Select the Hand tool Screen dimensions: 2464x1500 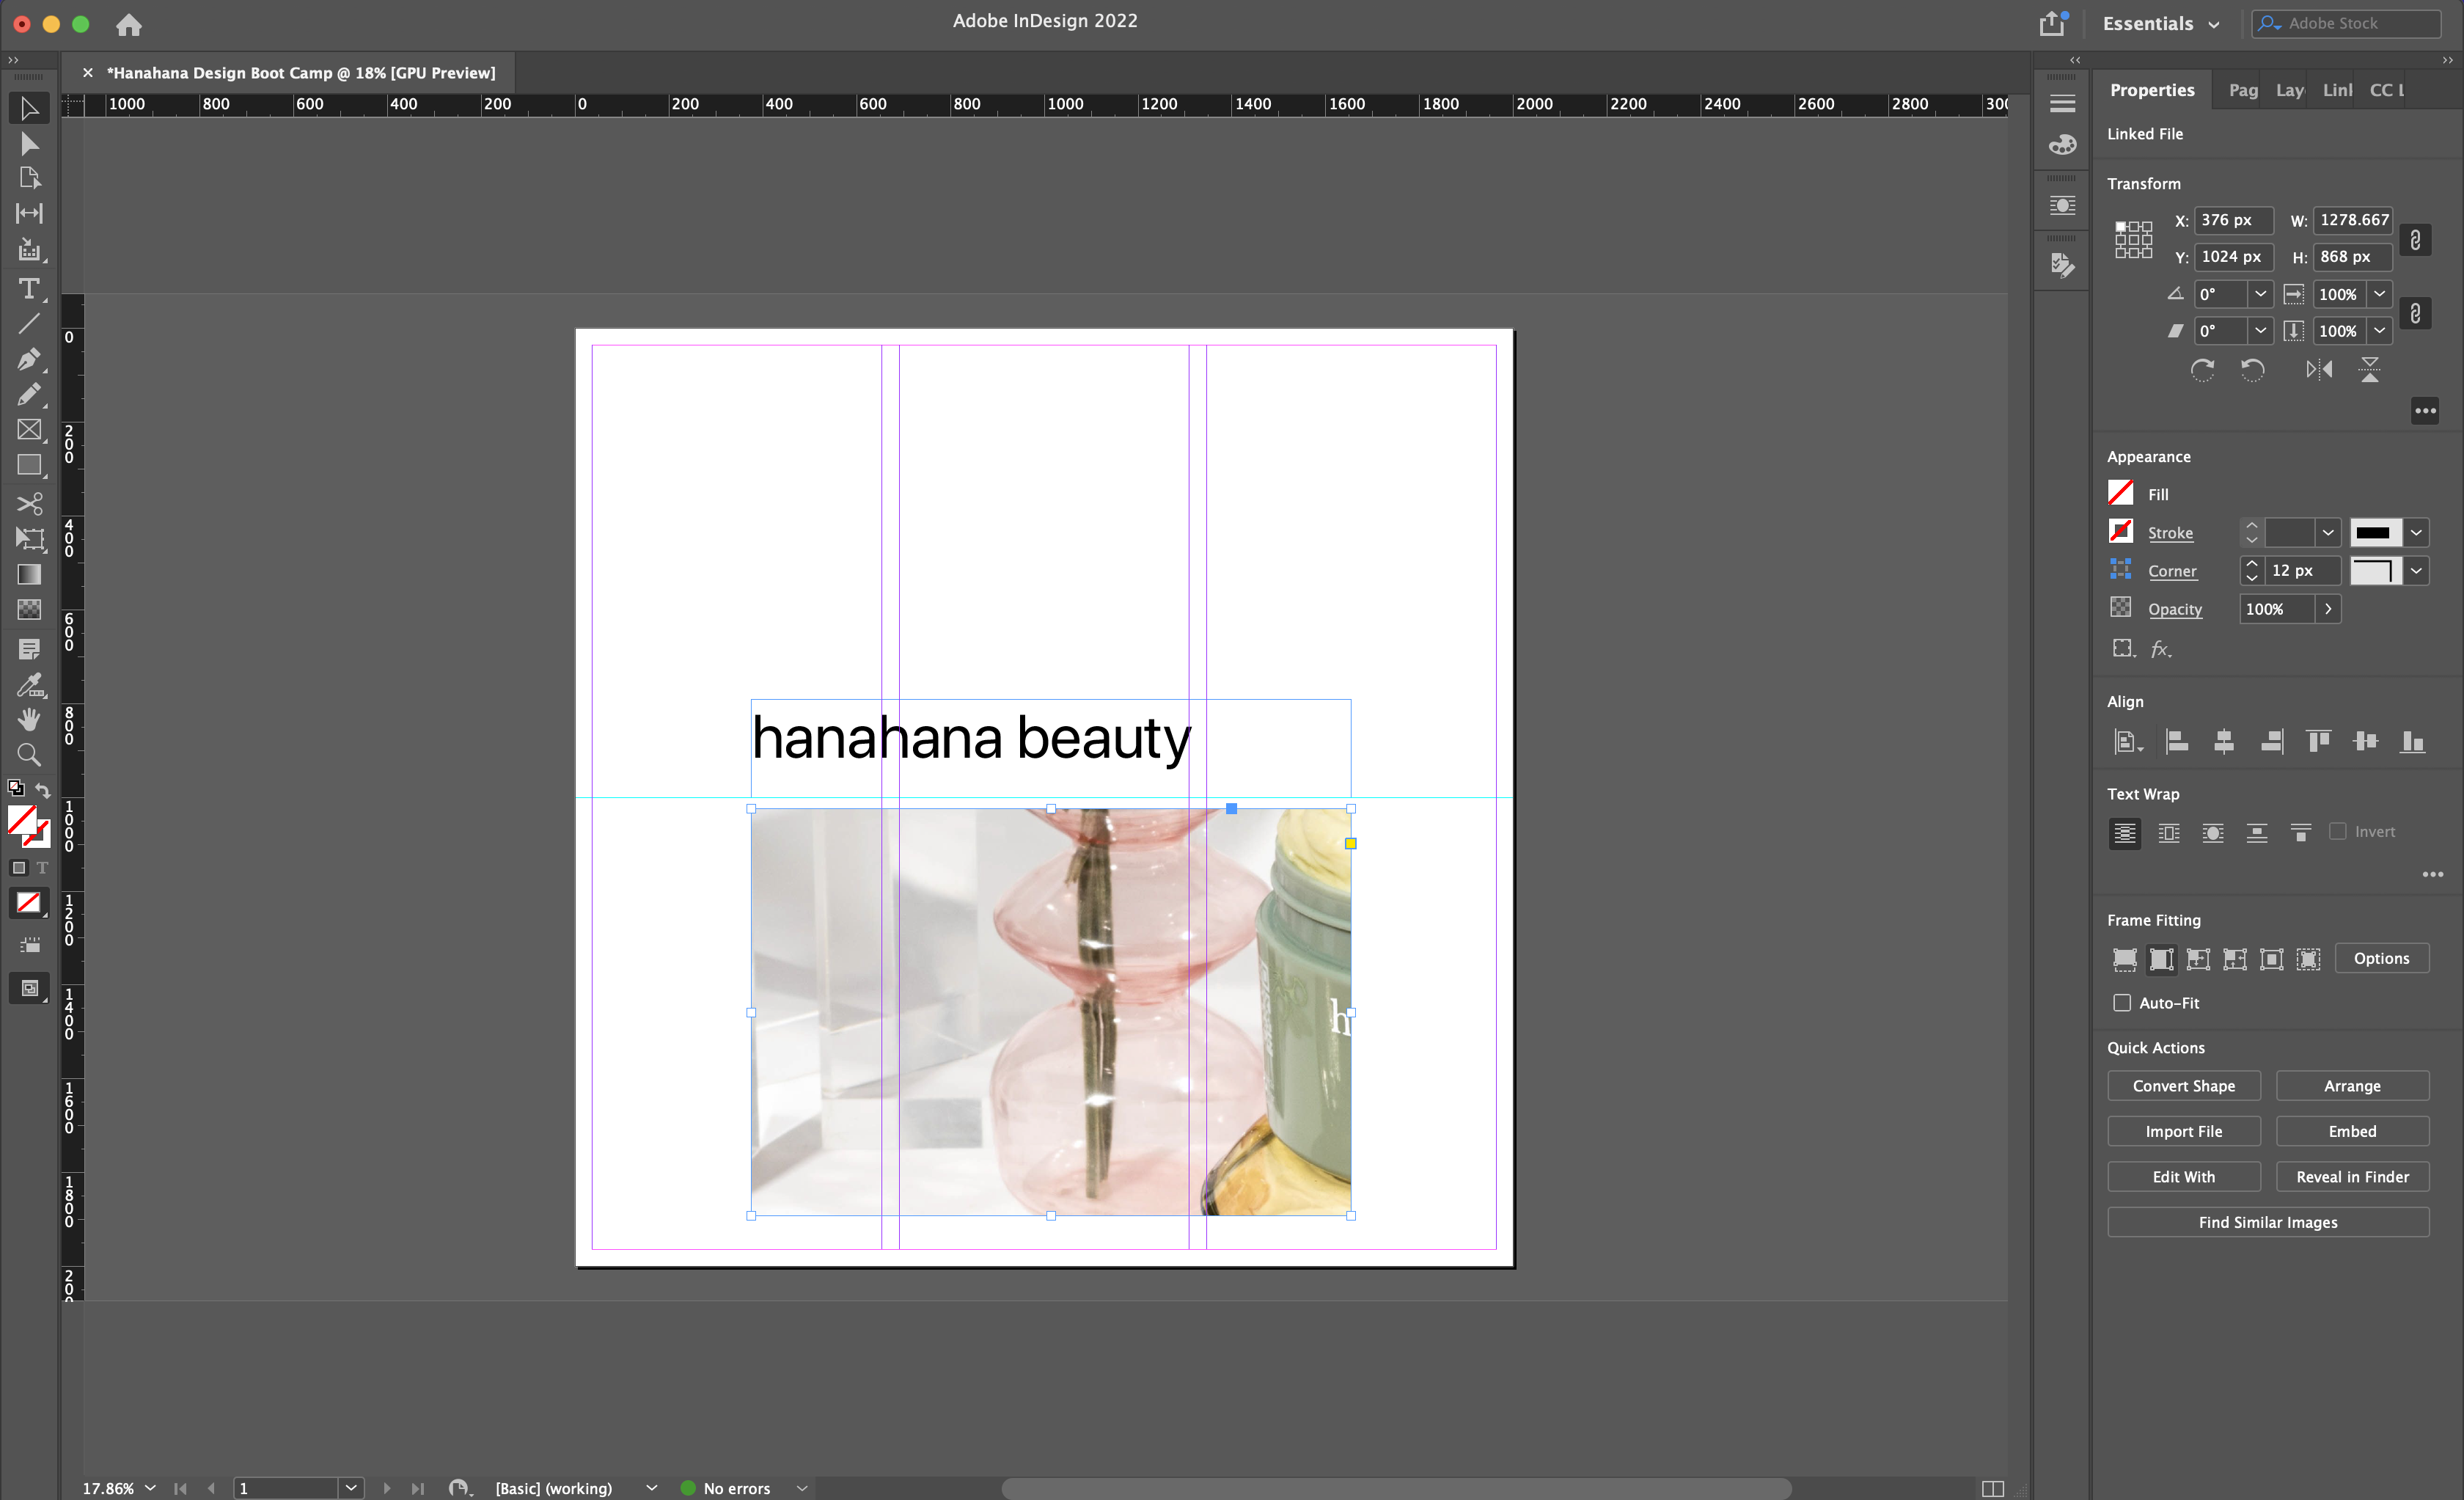tap(29, 719)
